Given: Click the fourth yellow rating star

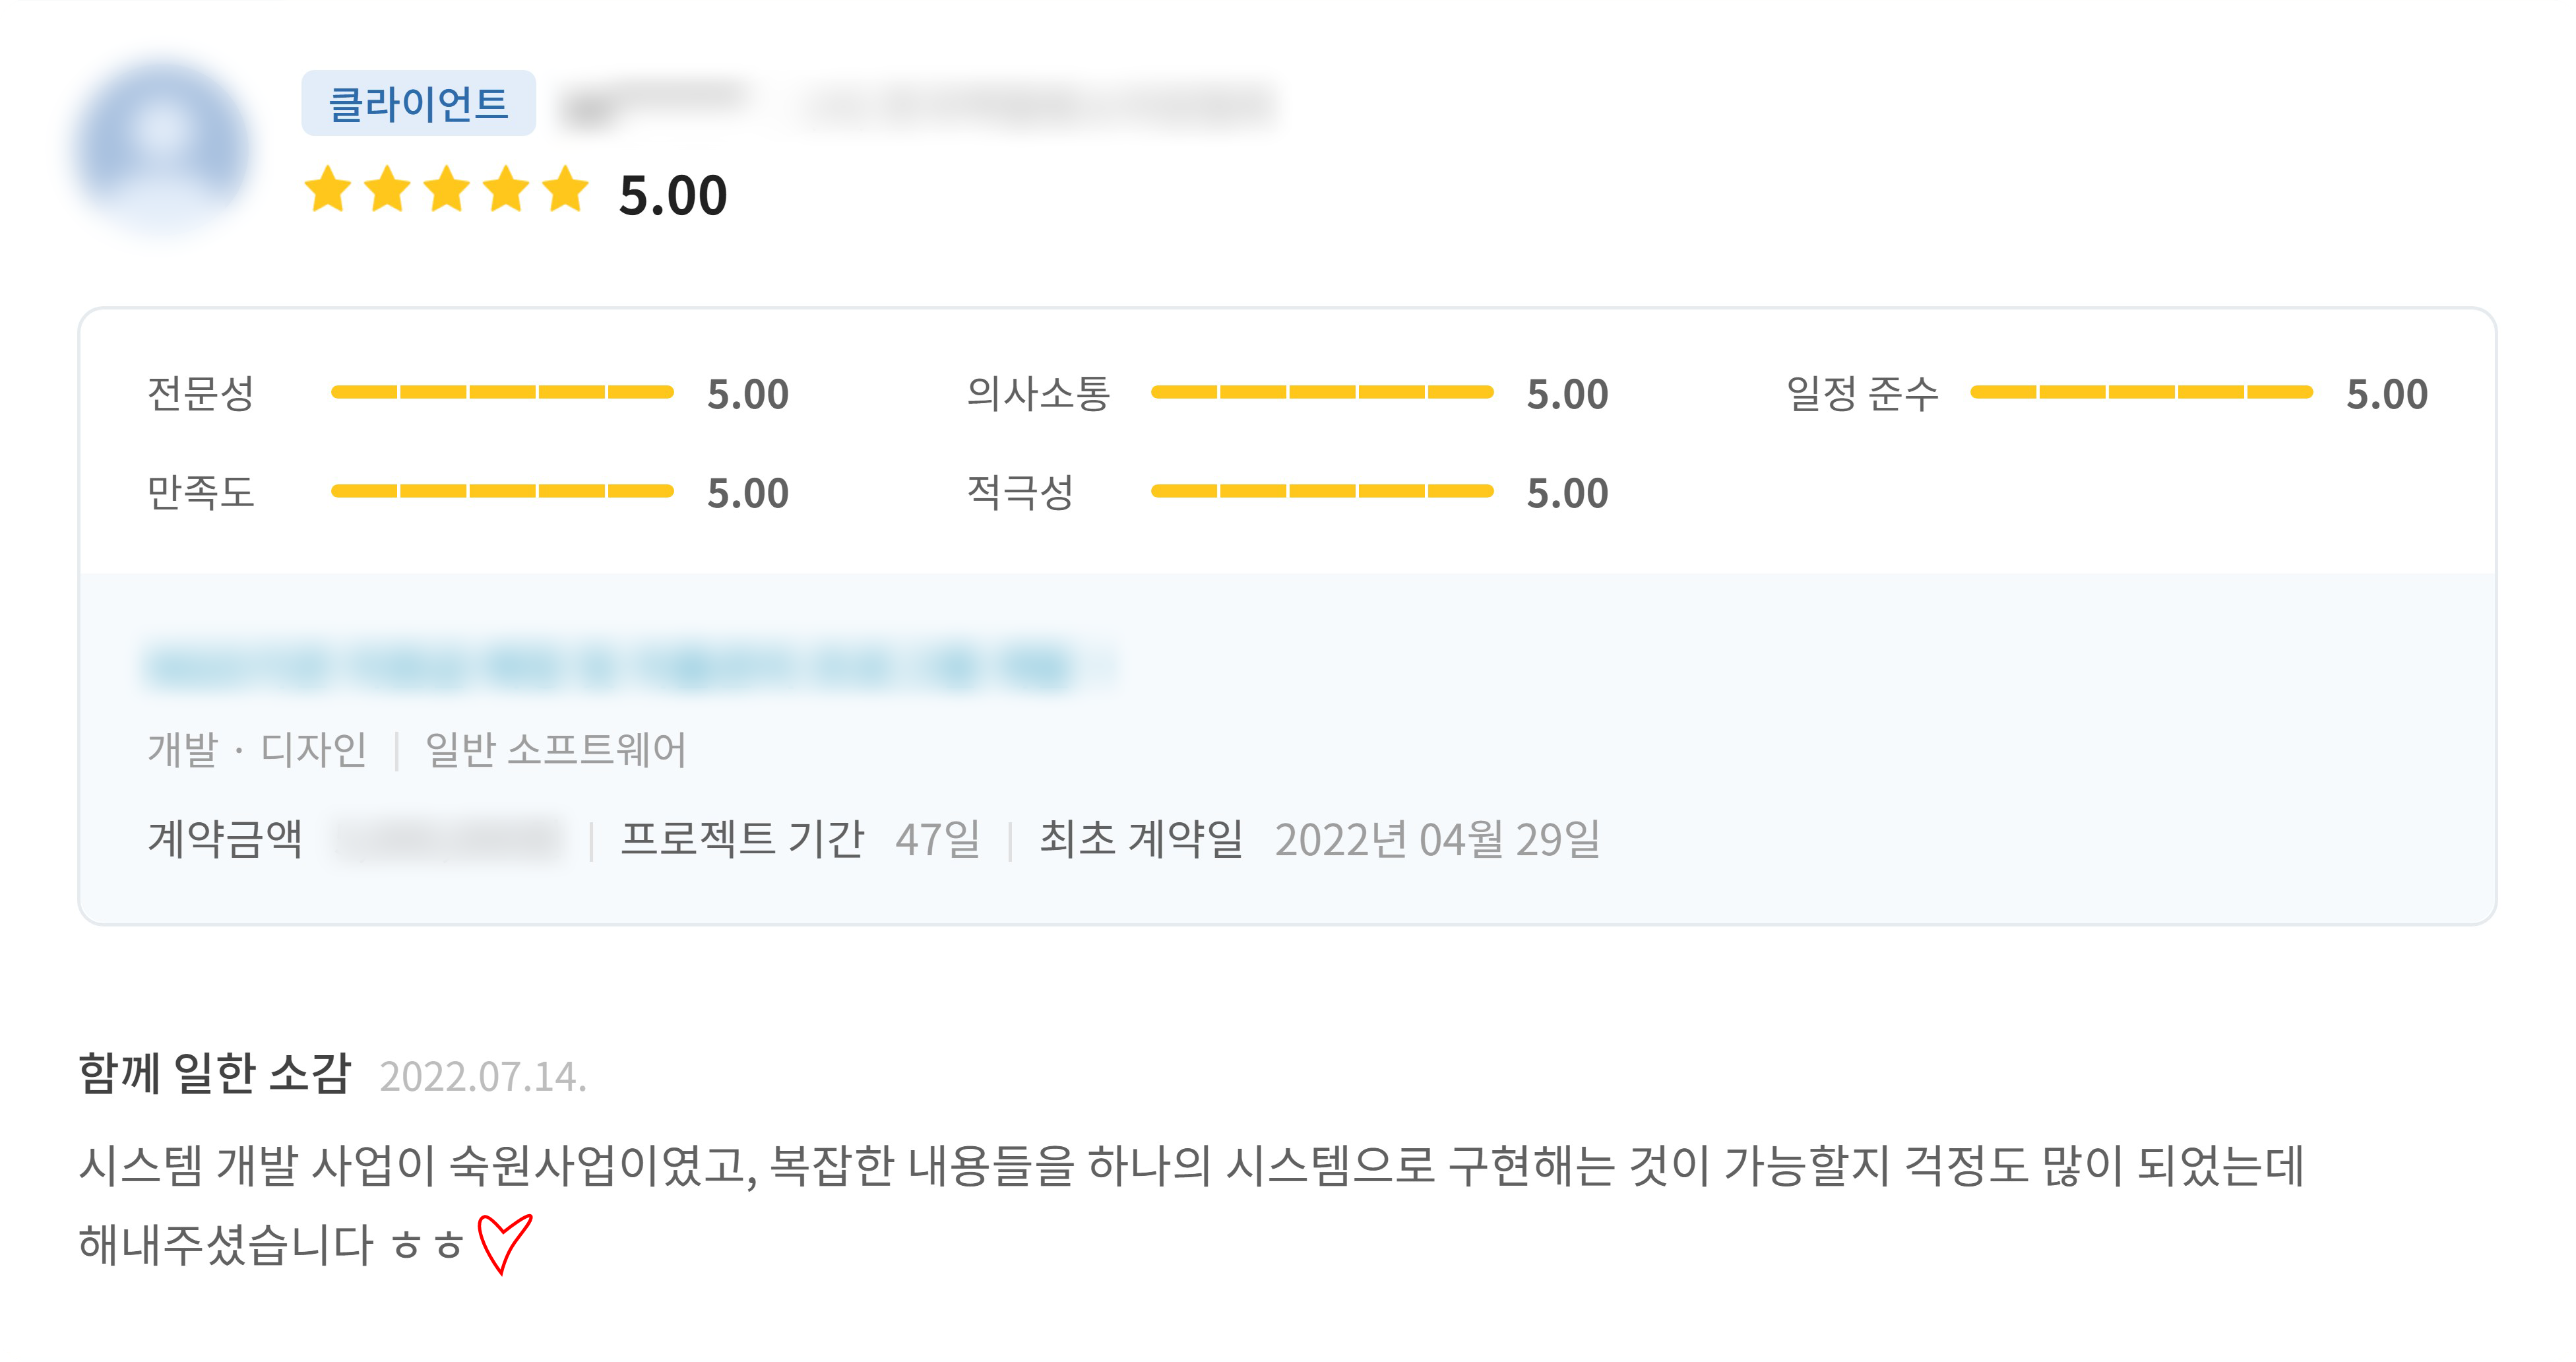Looking at the screenshot, I should (507, 190).
